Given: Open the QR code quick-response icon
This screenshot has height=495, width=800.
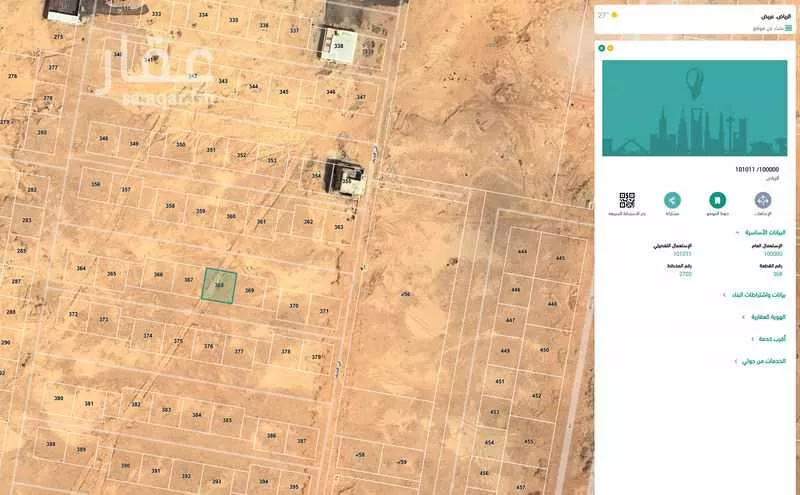Looking at the screenshot, I should pyautogui.click(x=627, y=201).
